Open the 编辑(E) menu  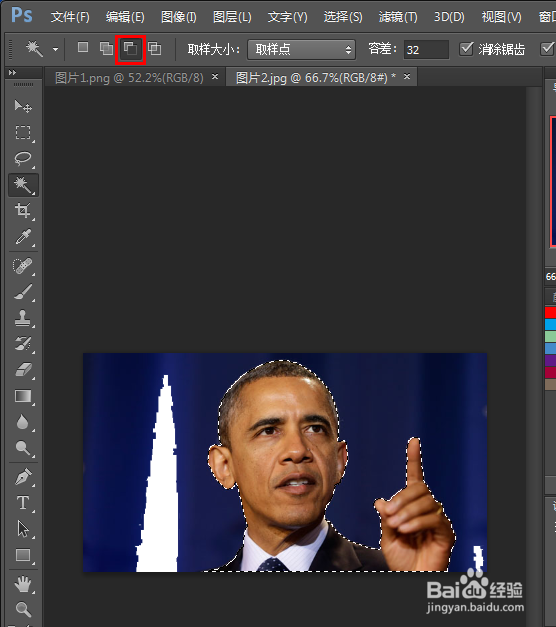[125, 17]
